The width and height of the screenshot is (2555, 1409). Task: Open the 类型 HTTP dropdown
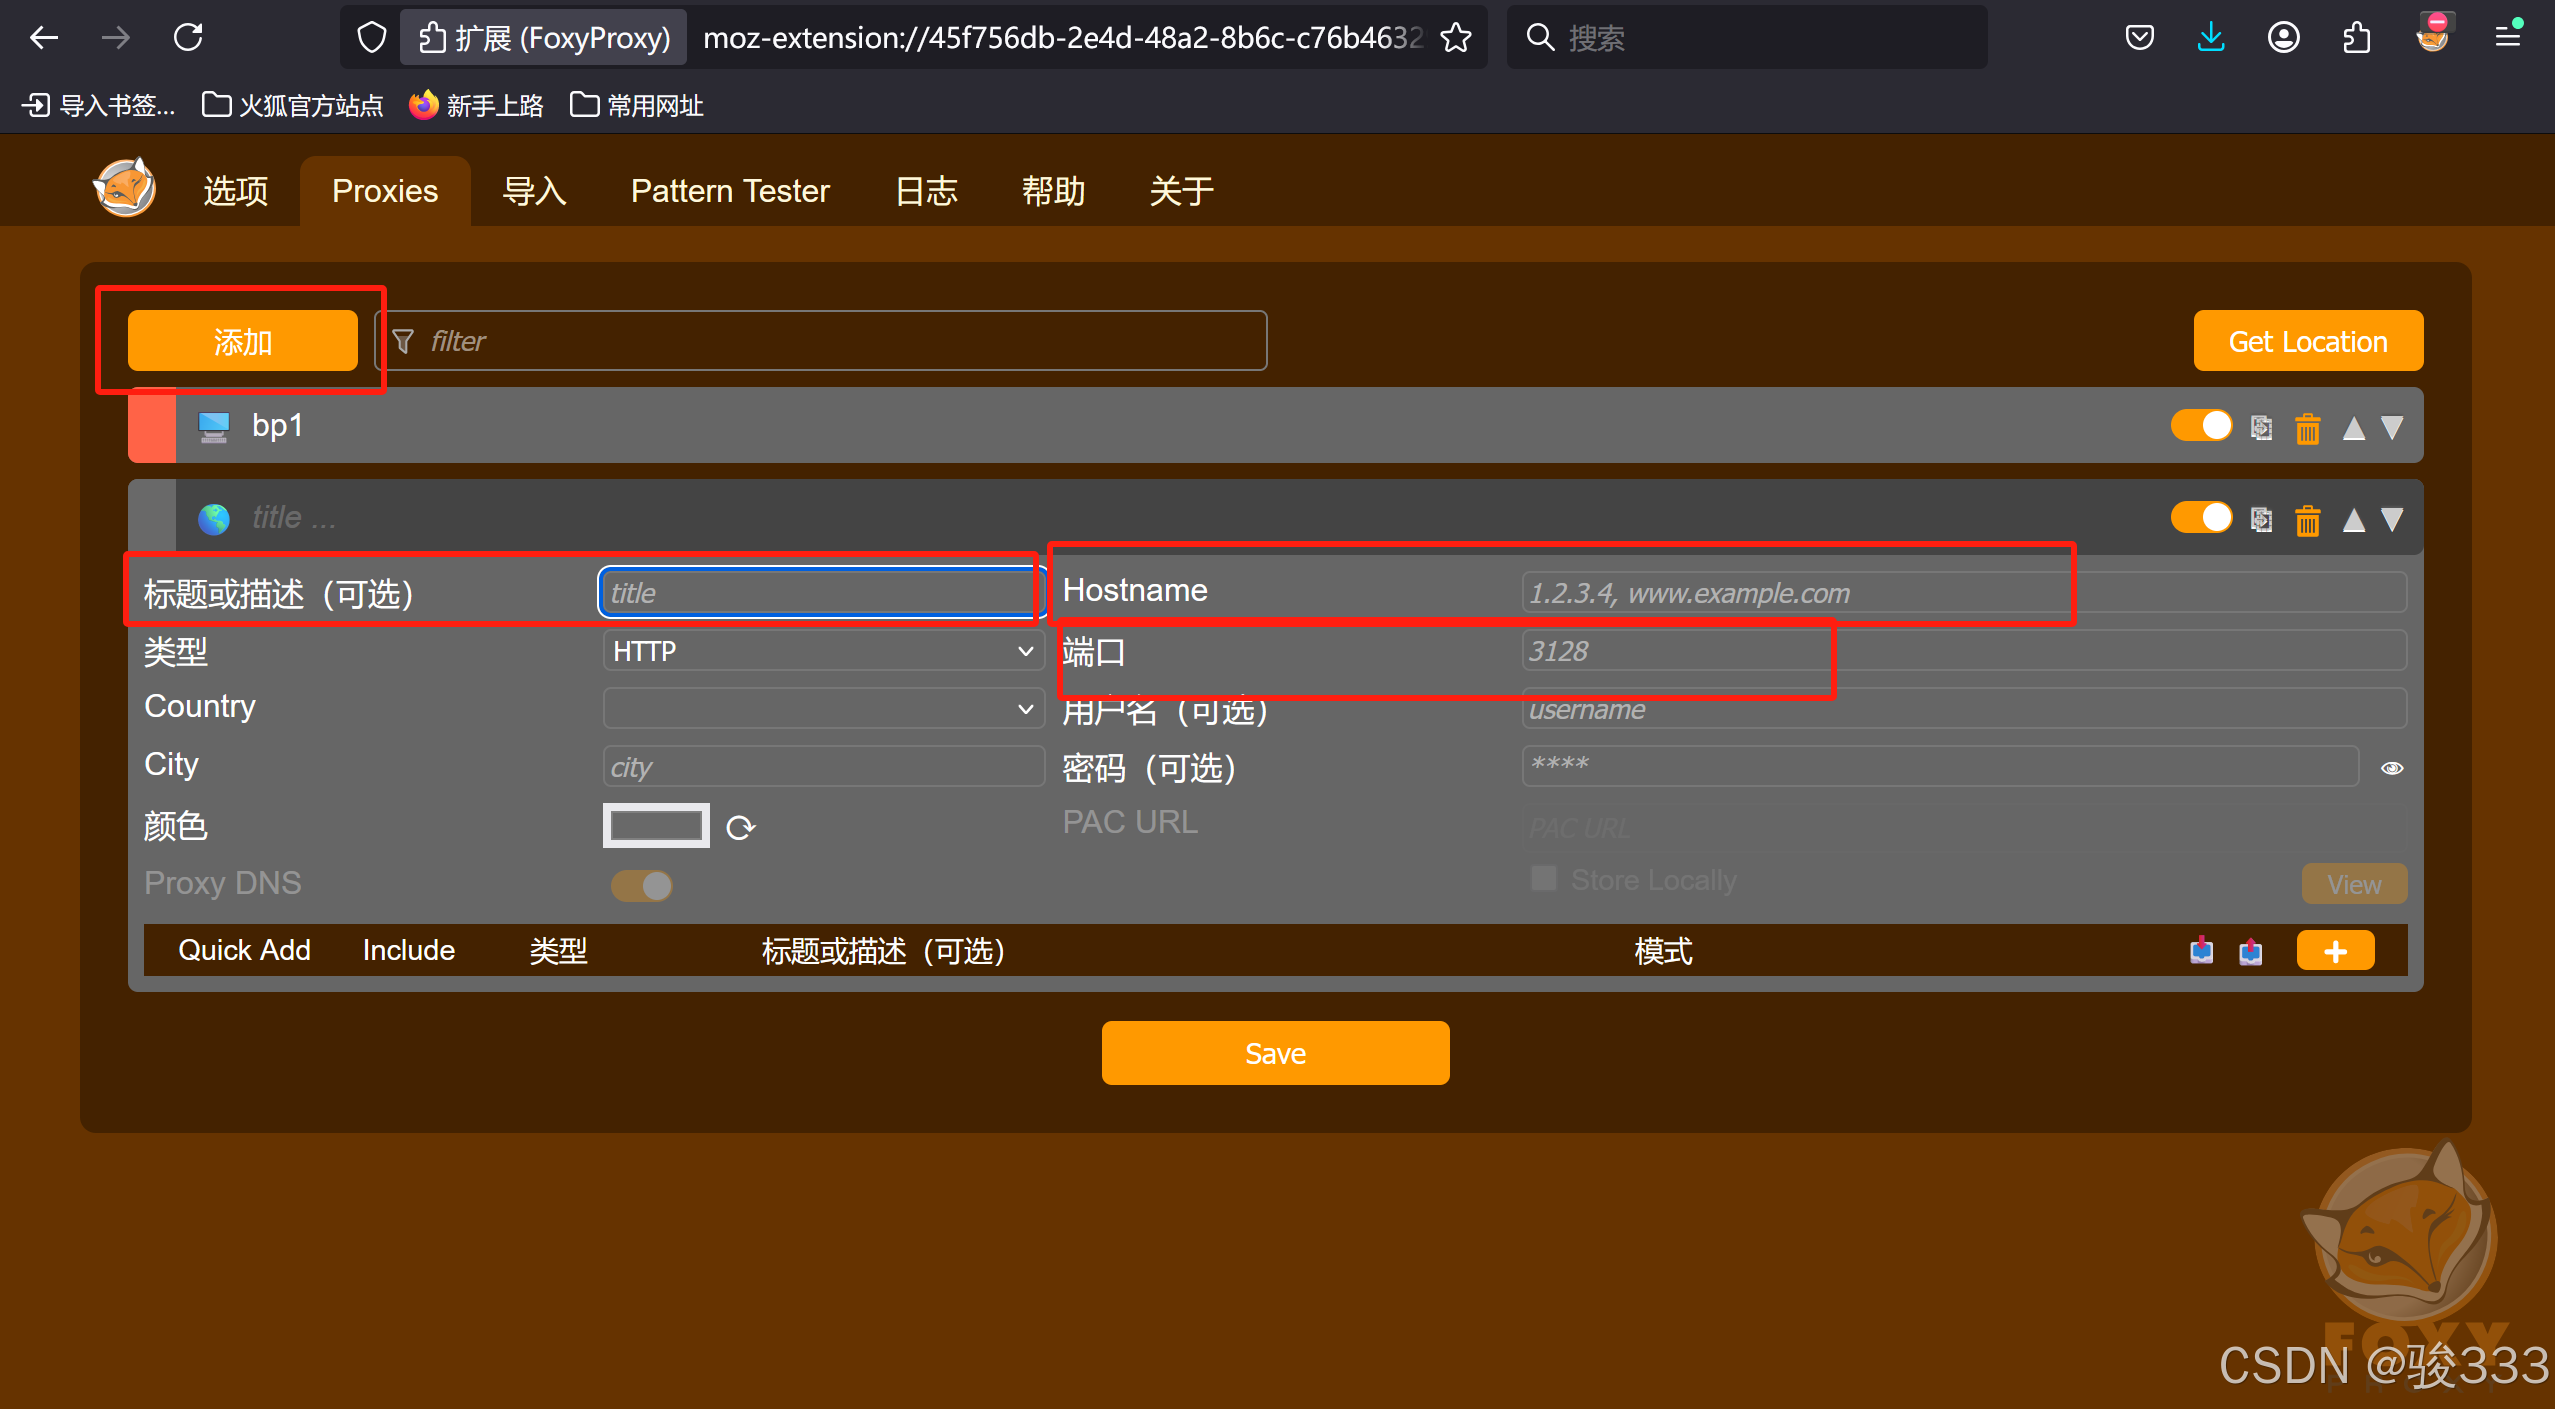(822, 651)
